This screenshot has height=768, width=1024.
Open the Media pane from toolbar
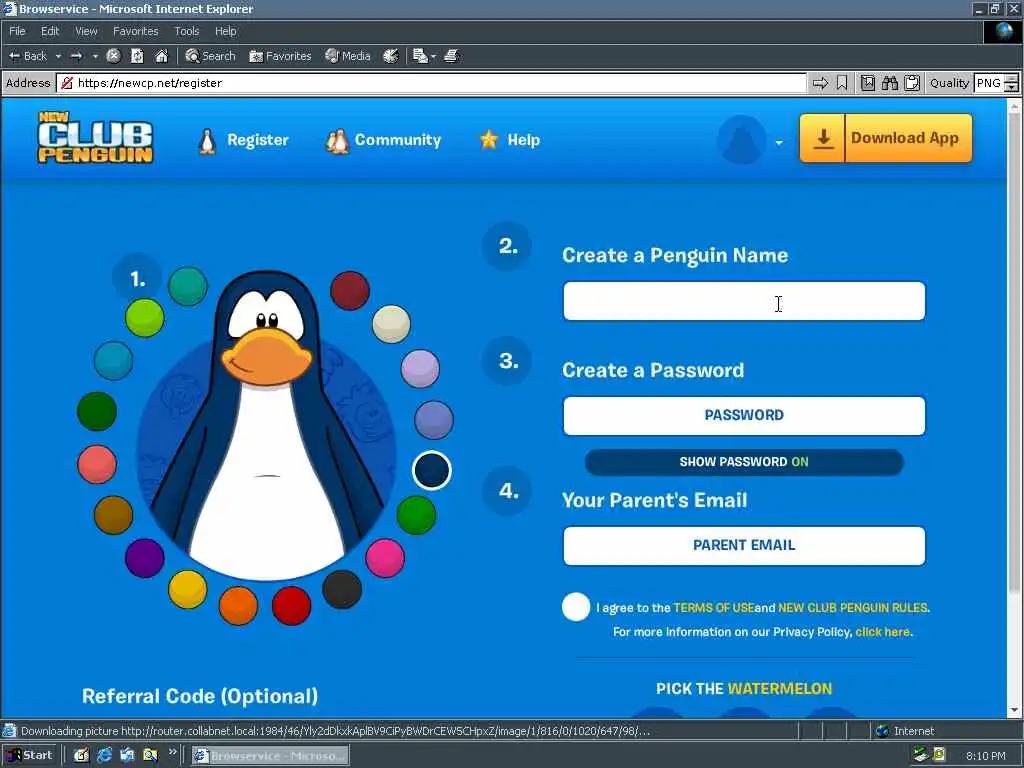(348, 56)
